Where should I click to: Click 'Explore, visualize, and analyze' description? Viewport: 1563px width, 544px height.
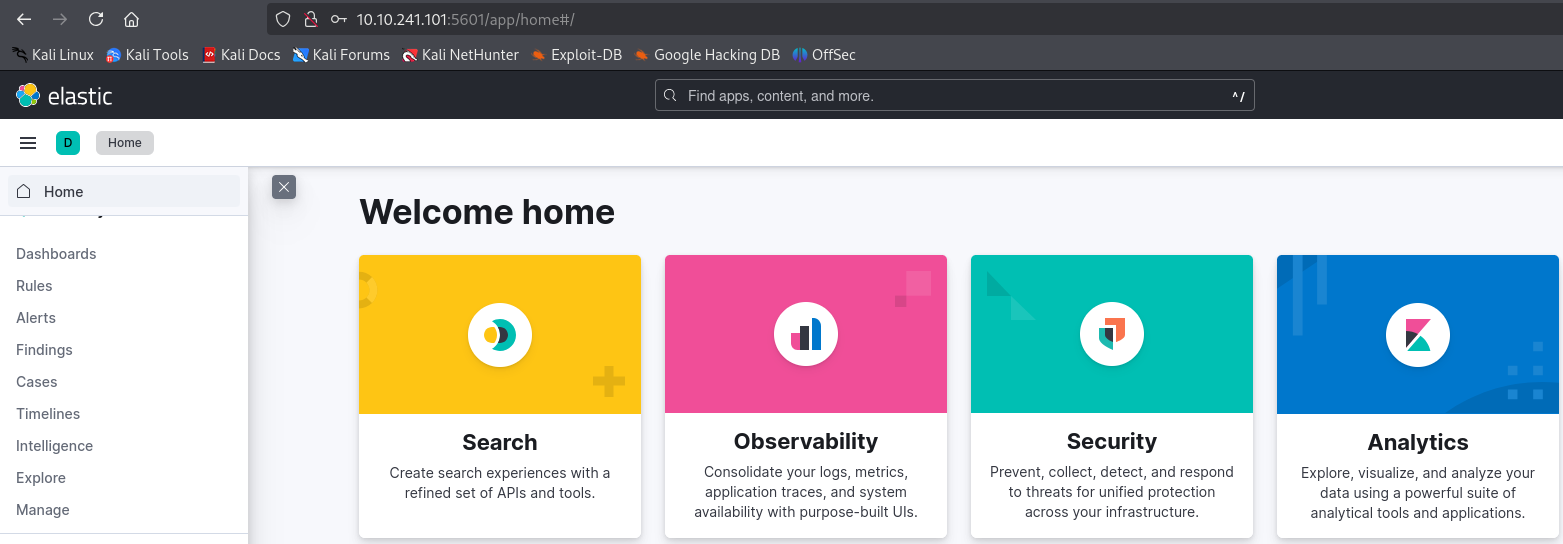1418,493
